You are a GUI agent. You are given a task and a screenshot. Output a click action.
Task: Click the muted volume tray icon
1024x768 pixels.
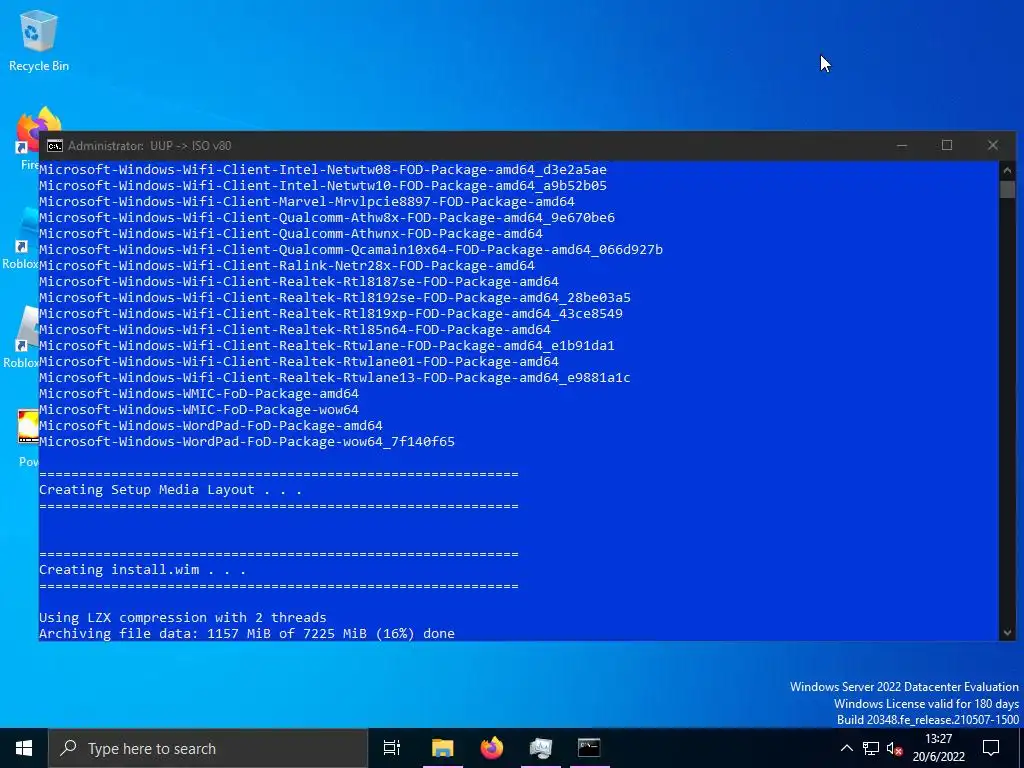(x=894, y=748)
